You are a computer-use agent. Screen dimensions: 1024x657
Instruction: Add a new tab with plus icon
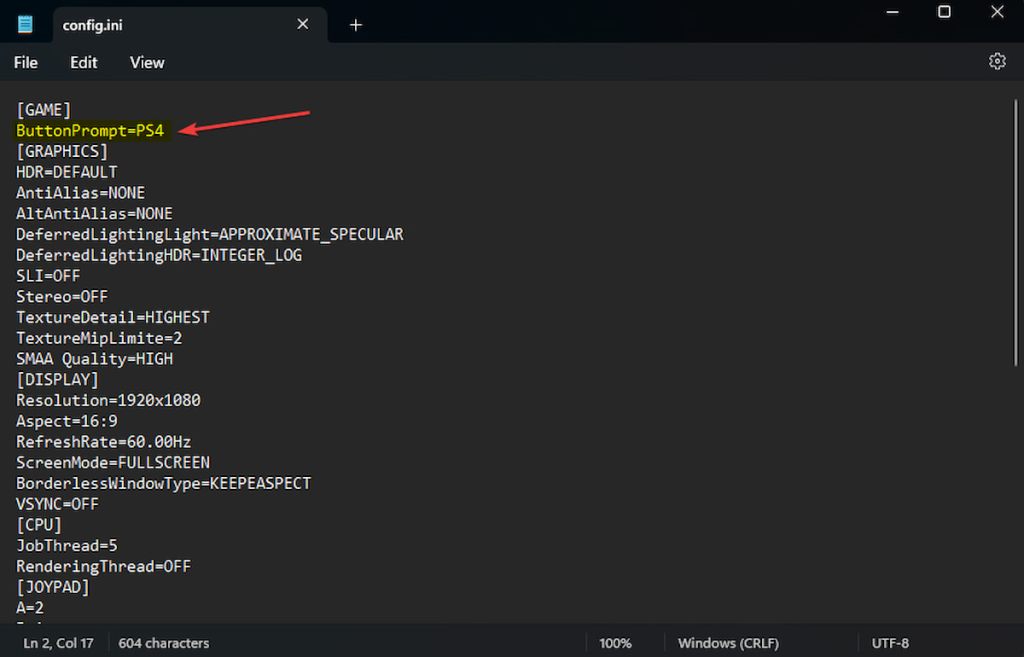pyautogui.click(x=355, y=25)
